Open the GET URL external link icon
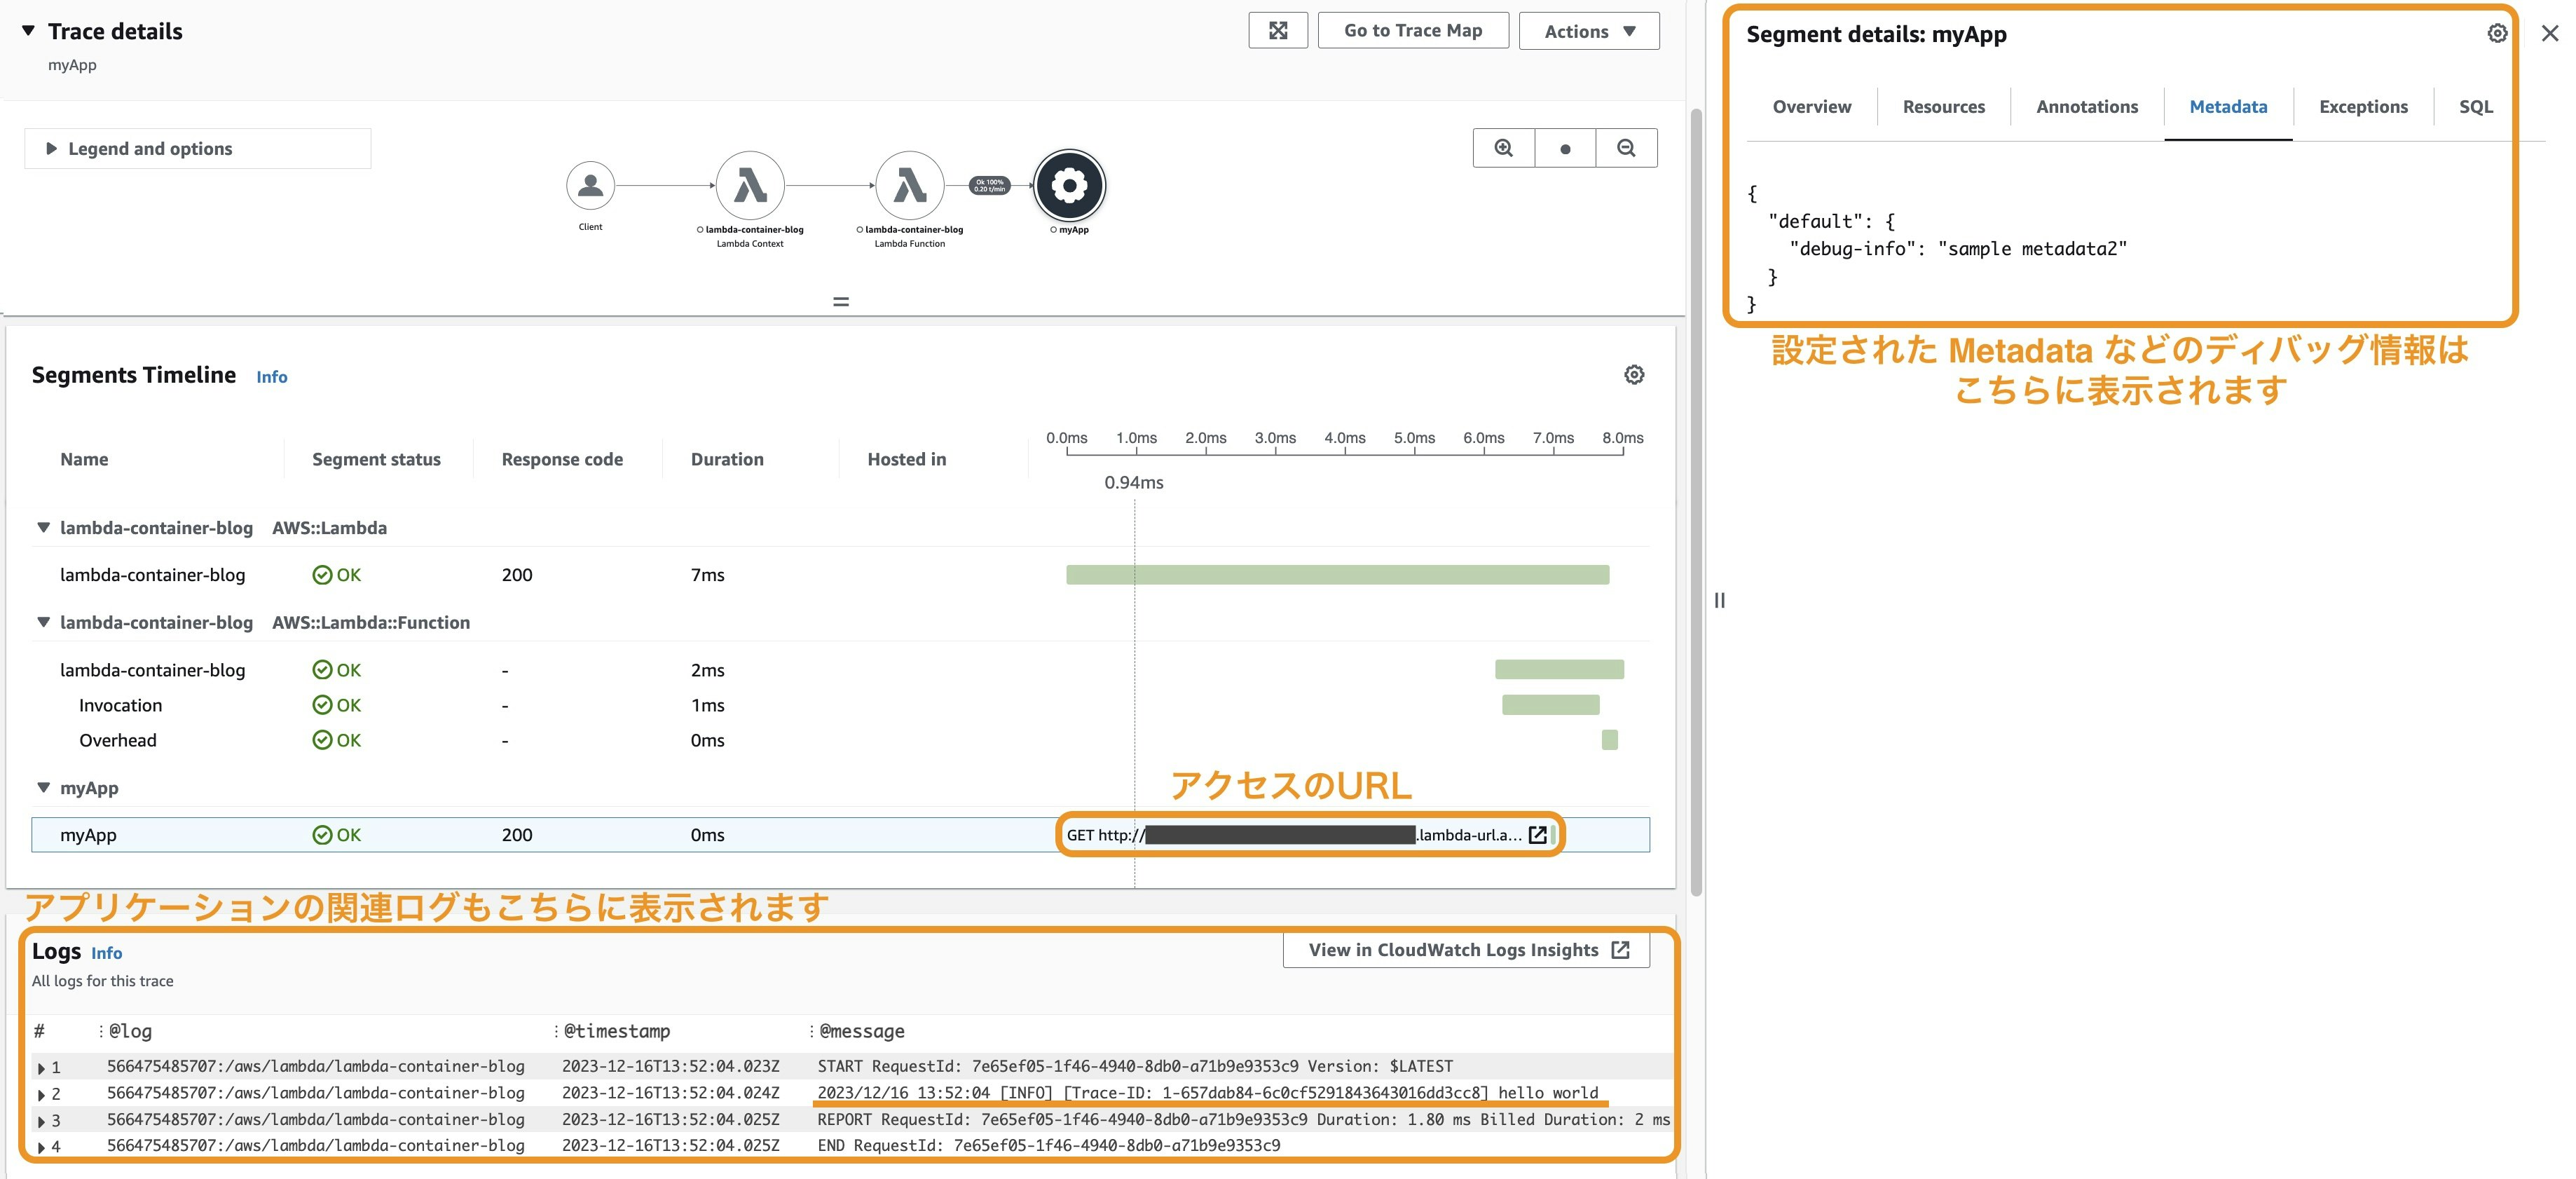2576x1179 pixels. click(1538, 835)
